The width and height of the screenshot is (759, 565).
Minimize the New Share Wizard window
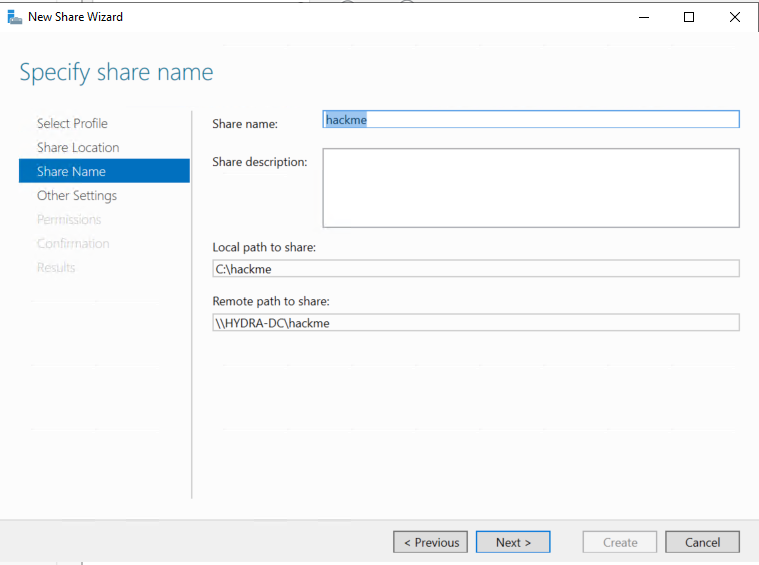(642, 17)
